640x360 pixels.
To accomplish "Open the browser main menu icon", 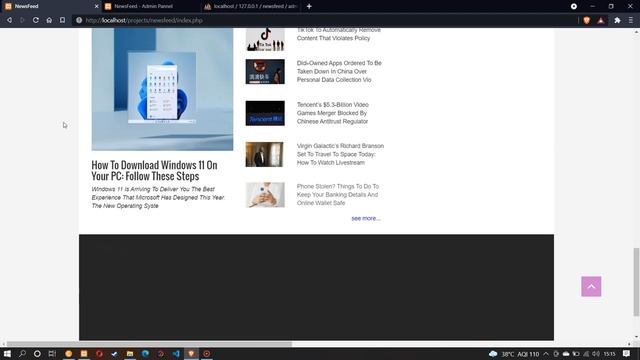I will coord(631,20).
